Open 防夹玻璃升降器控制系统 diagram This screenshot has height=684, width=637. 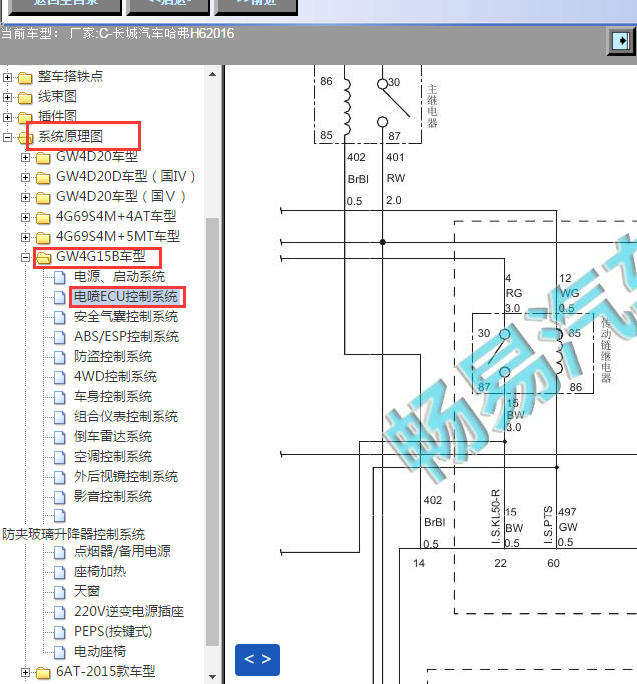pyautogui.click(x=73, y=534)
